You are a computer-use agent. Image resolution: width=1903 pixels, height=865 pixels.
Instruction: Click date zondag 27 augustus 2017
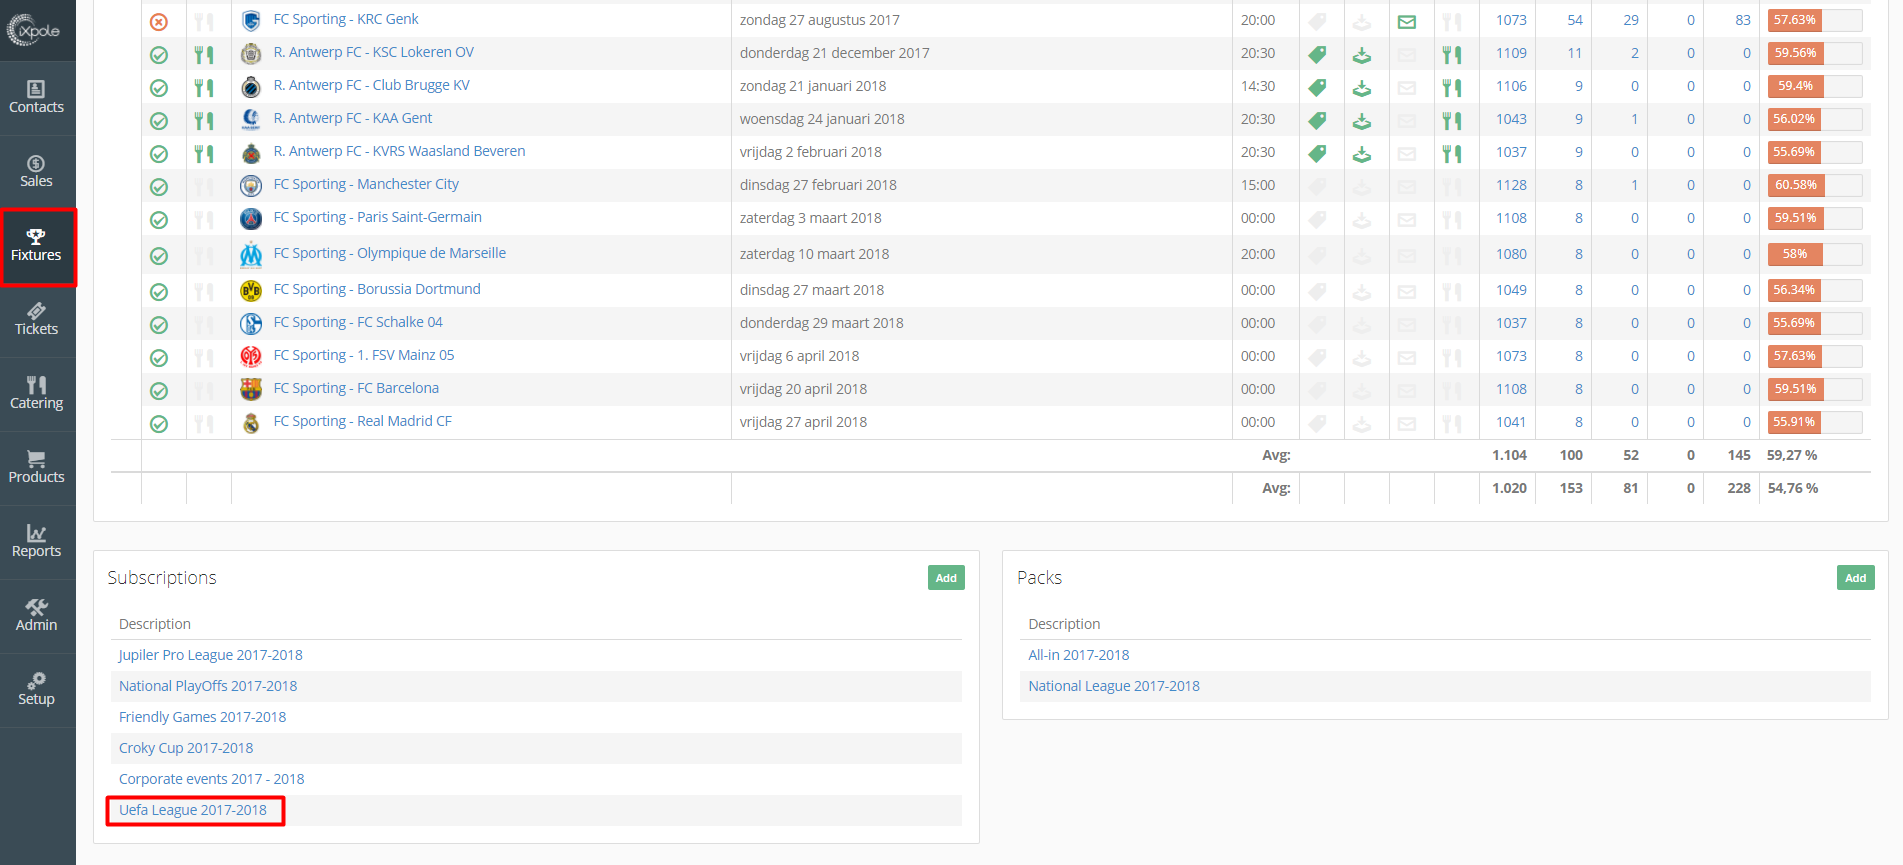pyautogui.click(x=820, y=20)
